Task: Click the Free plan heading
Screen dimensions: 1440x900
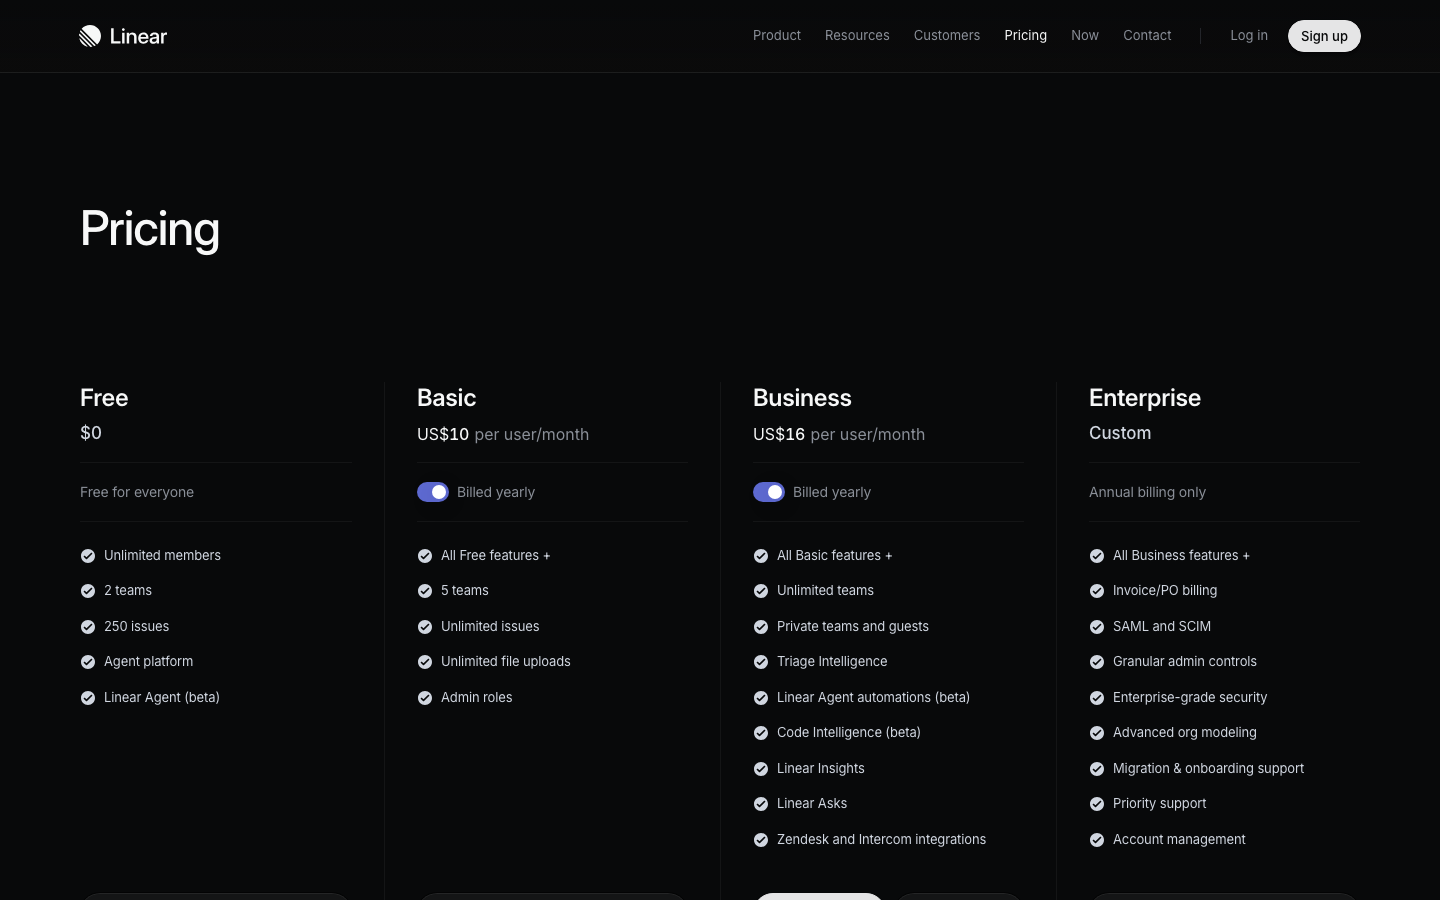Action: pos(104,397)
